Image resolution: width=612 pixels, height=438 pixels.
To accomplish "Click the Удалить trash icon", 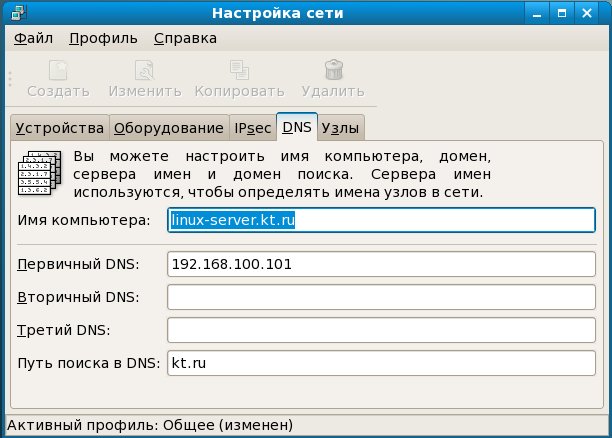I will tap(334, 70).
